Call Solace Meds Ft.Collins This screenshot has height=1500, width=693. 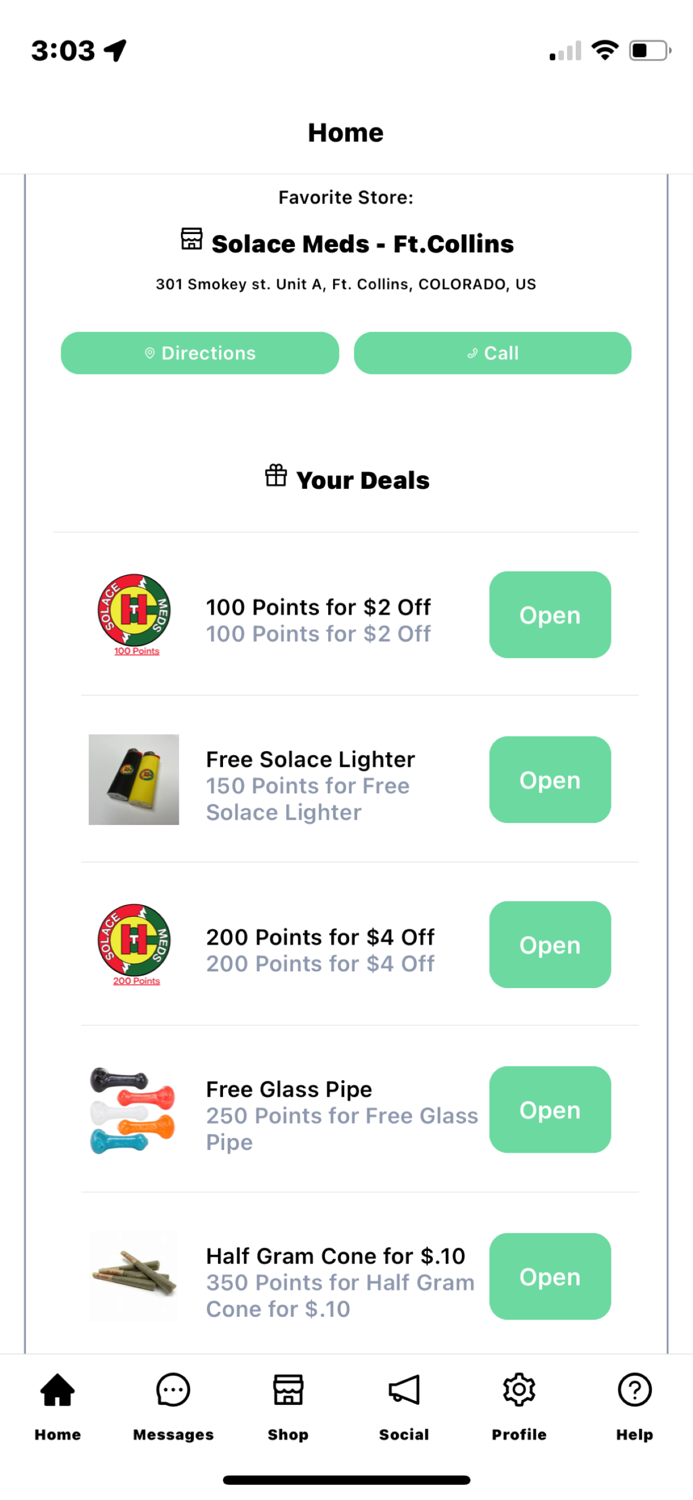(x=492, y=353)
